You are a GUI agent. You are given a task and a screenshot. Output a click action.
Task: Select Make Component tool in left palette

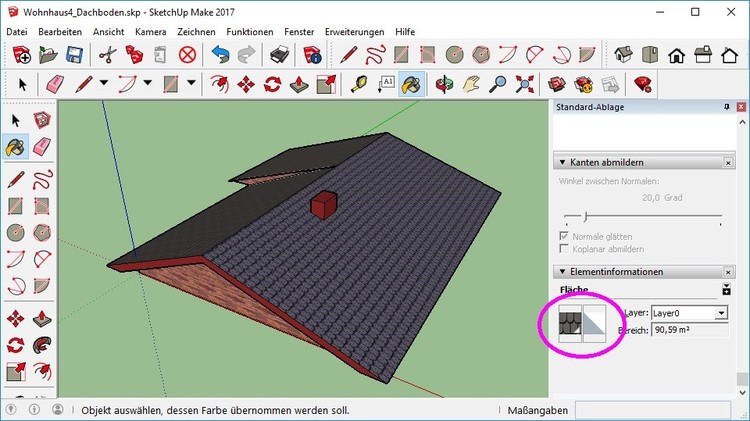(x=42, y=120)
